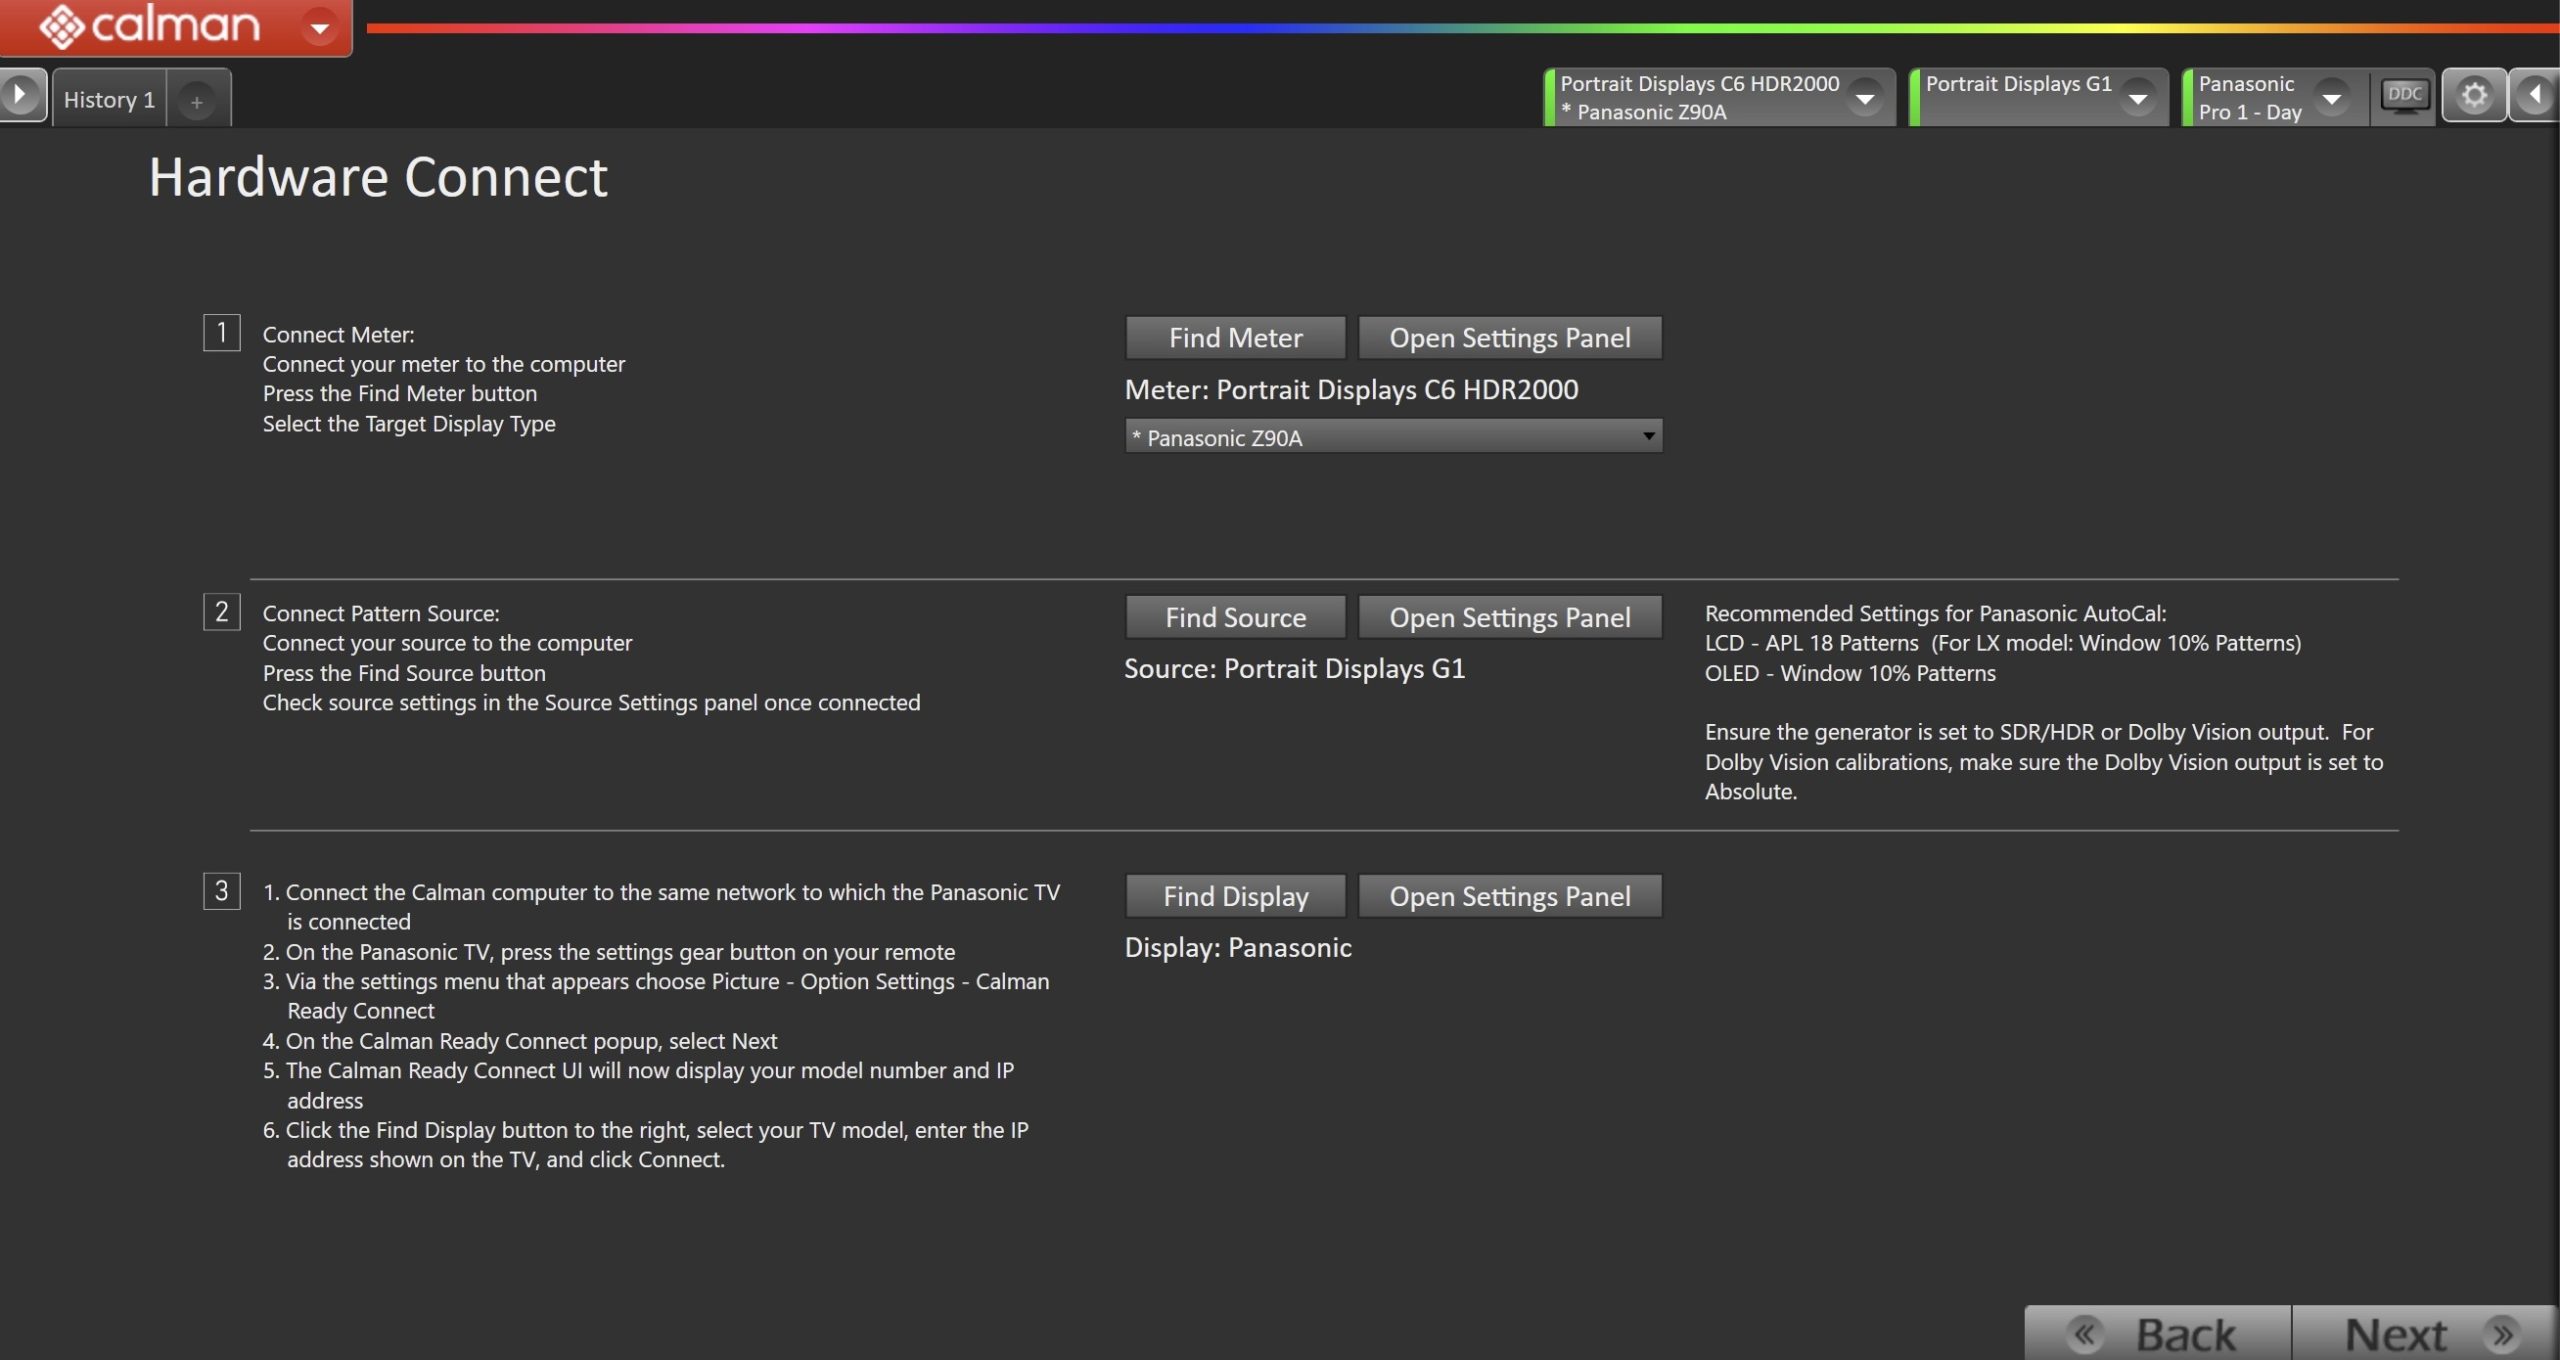
Task: Click the Calman logo
Action: (x=150, y=26)
